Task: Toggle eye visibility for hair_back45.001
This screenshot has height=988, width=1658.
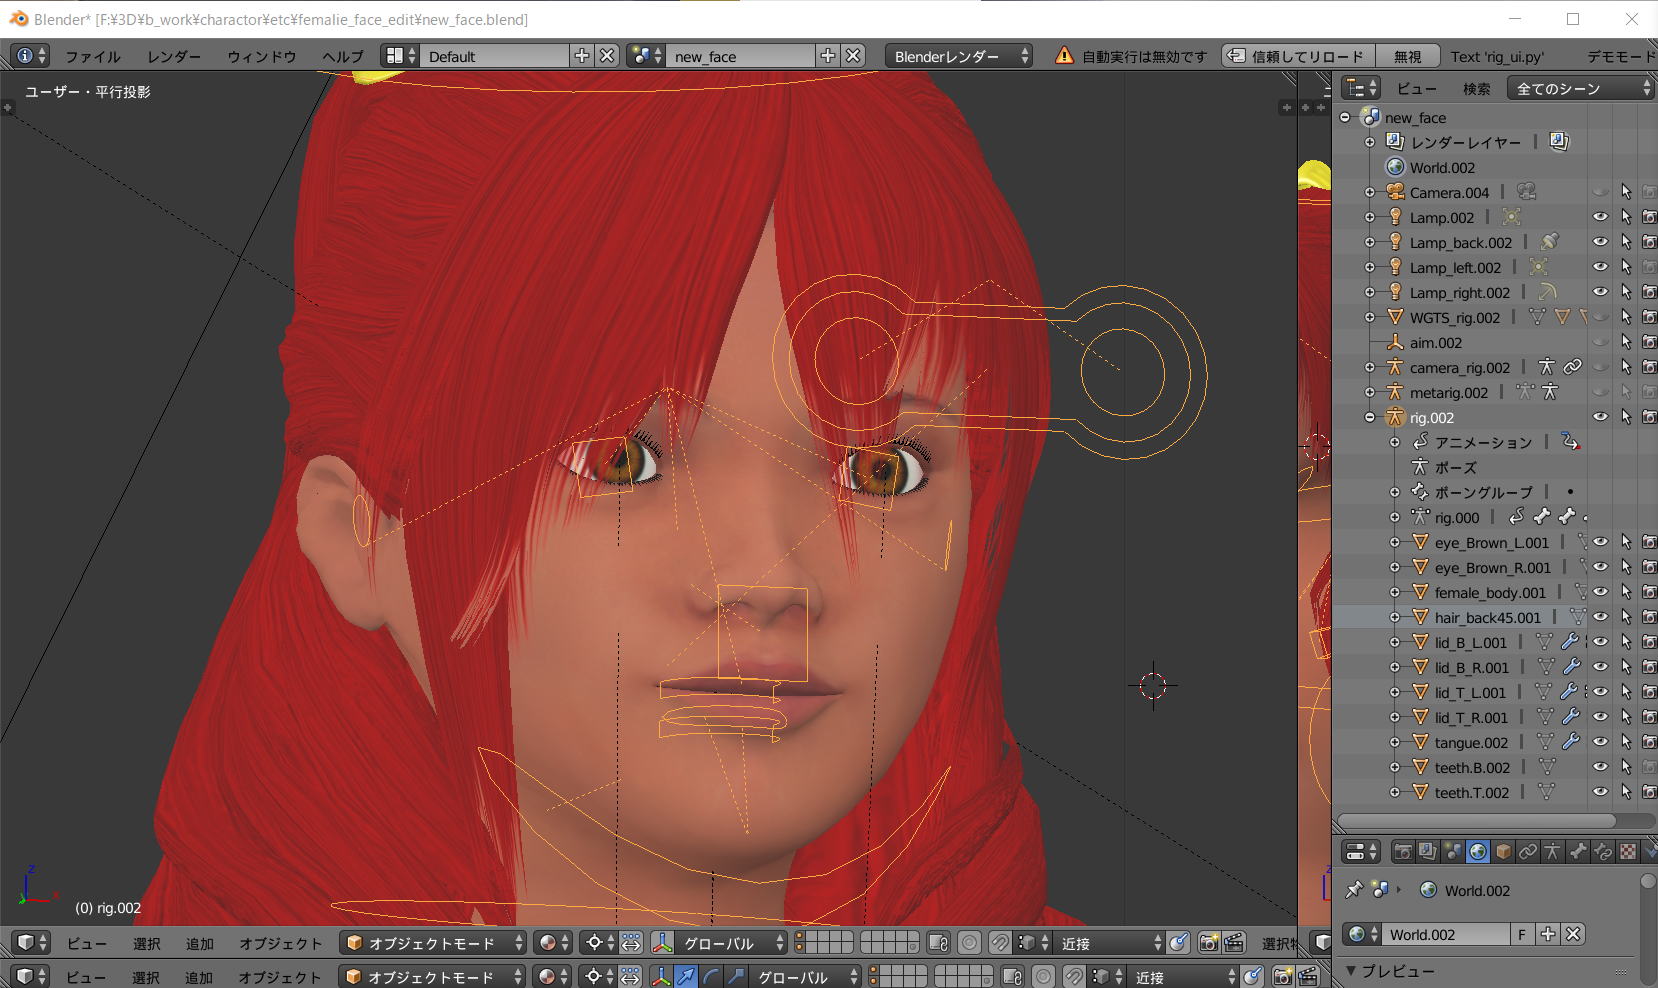Action: pos(1600,618)
